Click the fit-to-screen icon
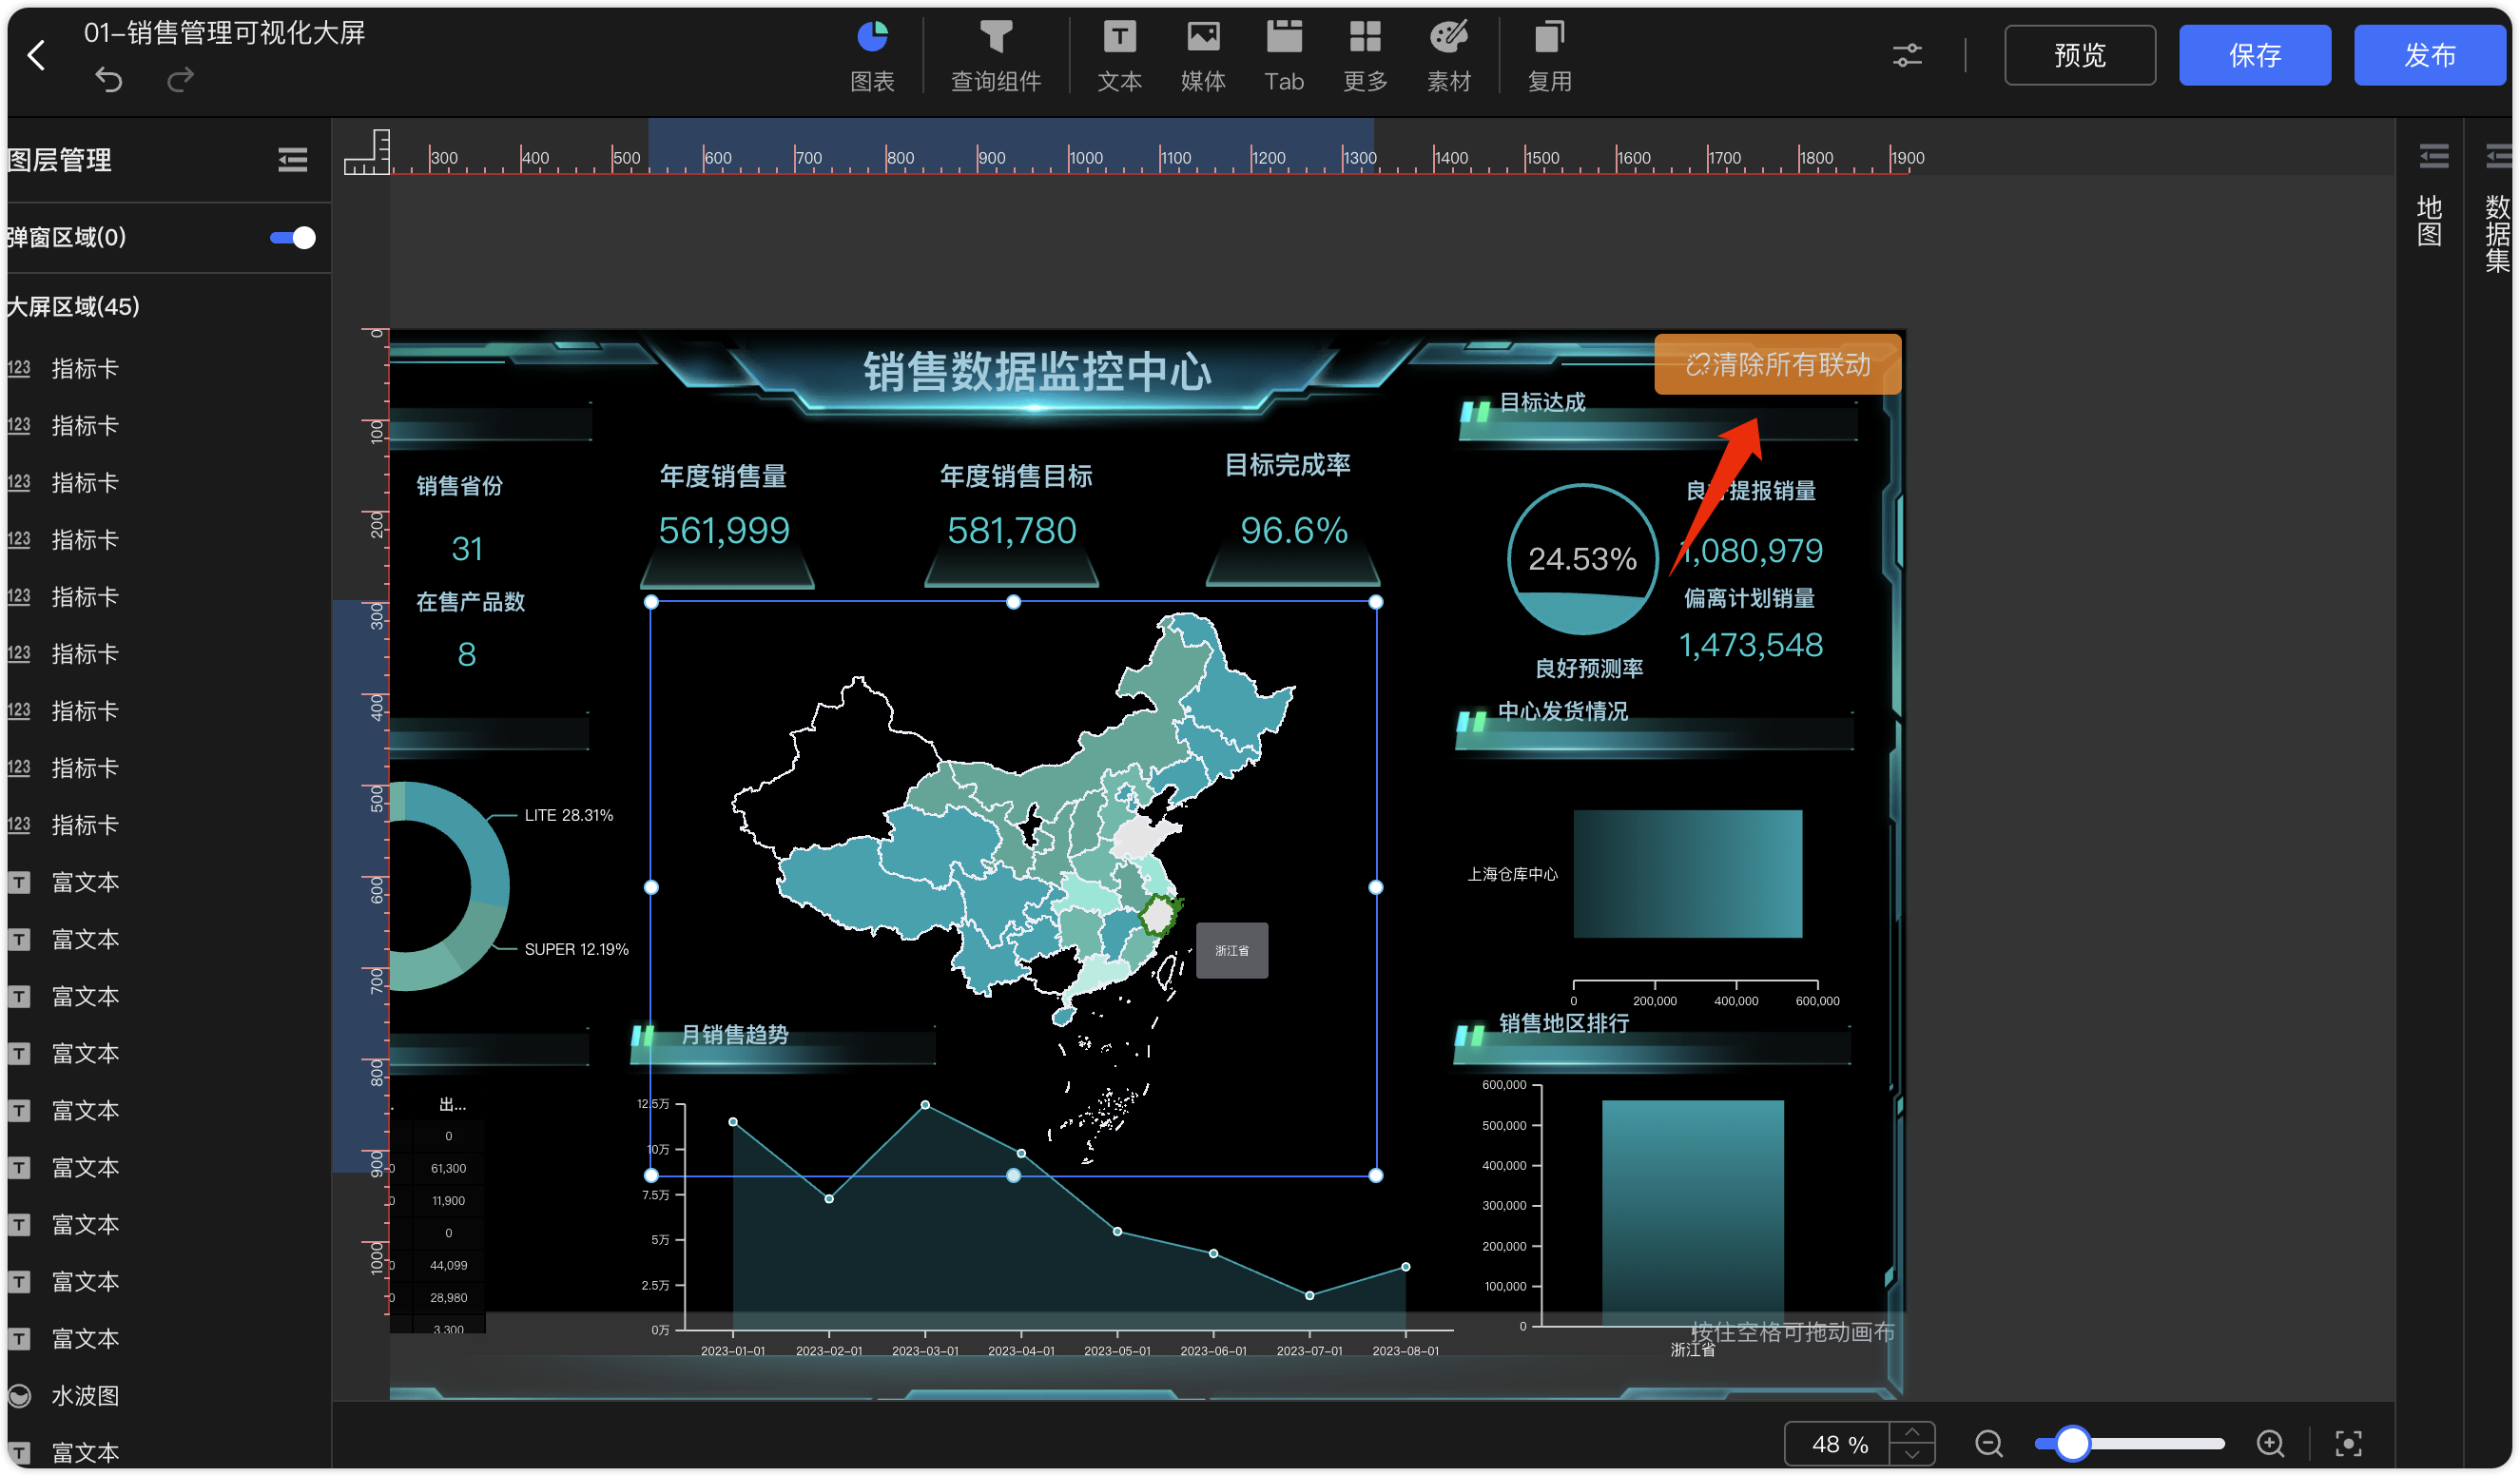 point(2347,1442)
